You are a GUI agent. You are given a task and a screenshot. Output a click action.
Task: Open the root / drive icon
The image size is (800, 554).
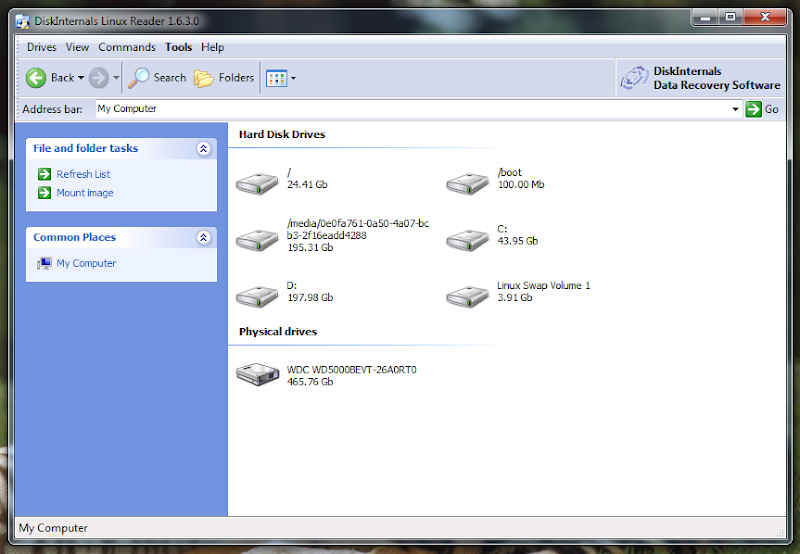257,183
